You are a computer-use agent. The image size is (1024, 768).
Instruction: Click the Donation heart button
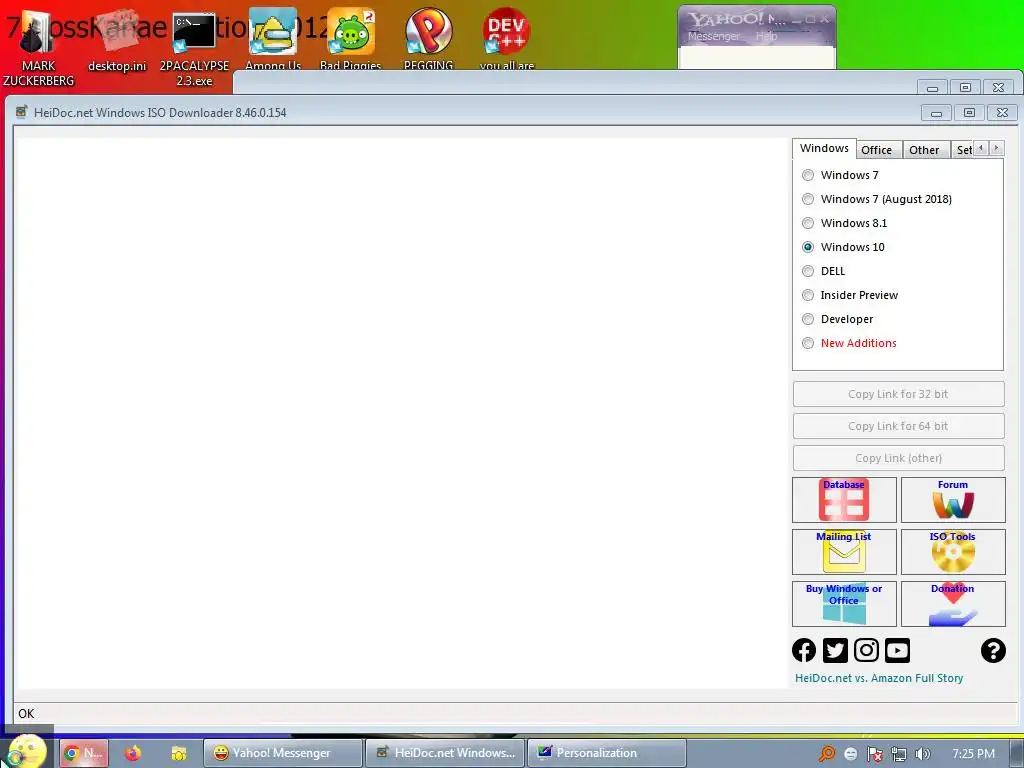coord(953,604)
